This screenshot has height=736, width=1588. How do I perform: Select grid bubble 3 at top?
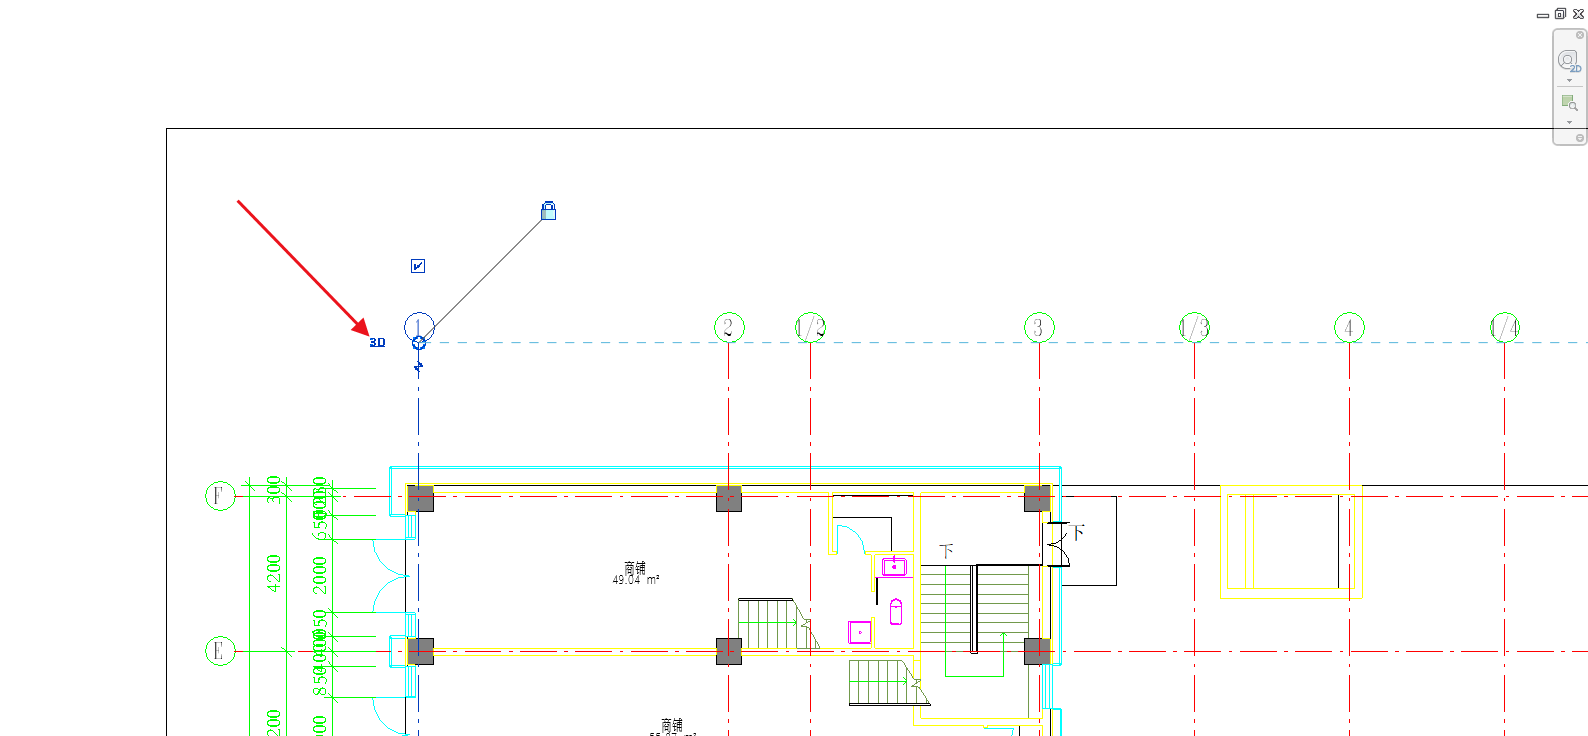[1039, 327]
